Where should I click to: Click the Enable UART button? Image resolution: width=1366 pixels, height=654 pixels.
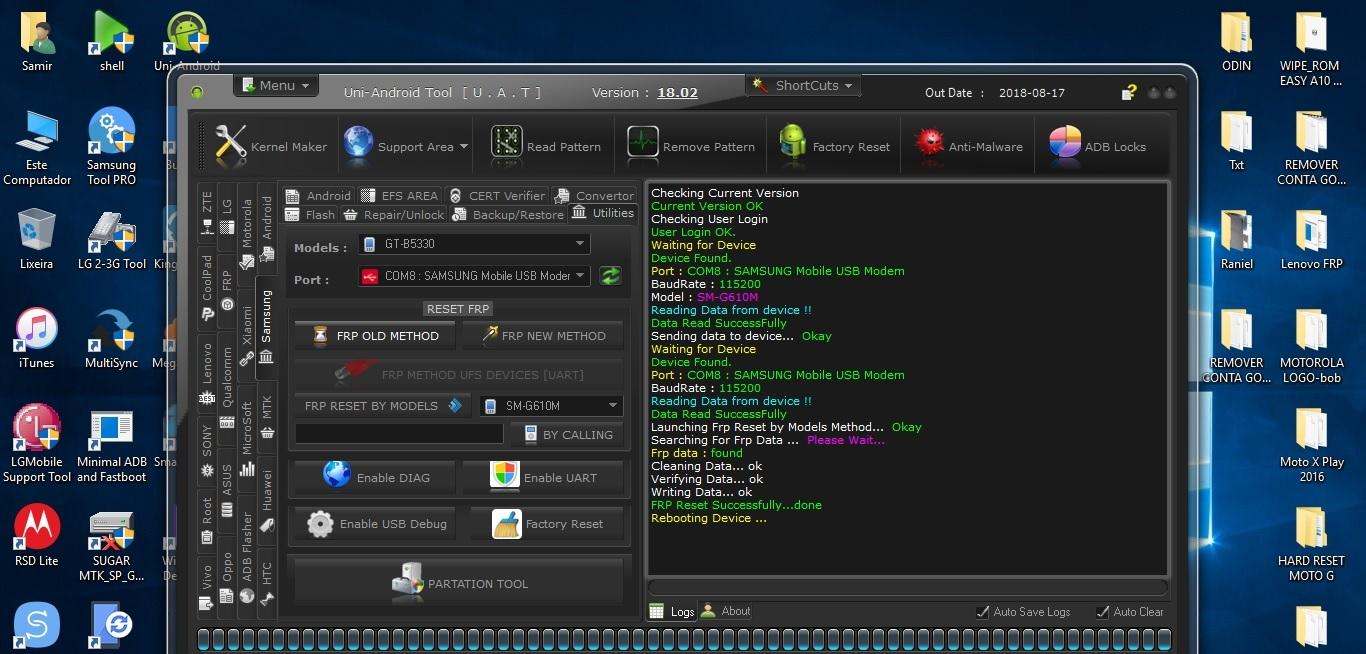[x=542, y=477]
